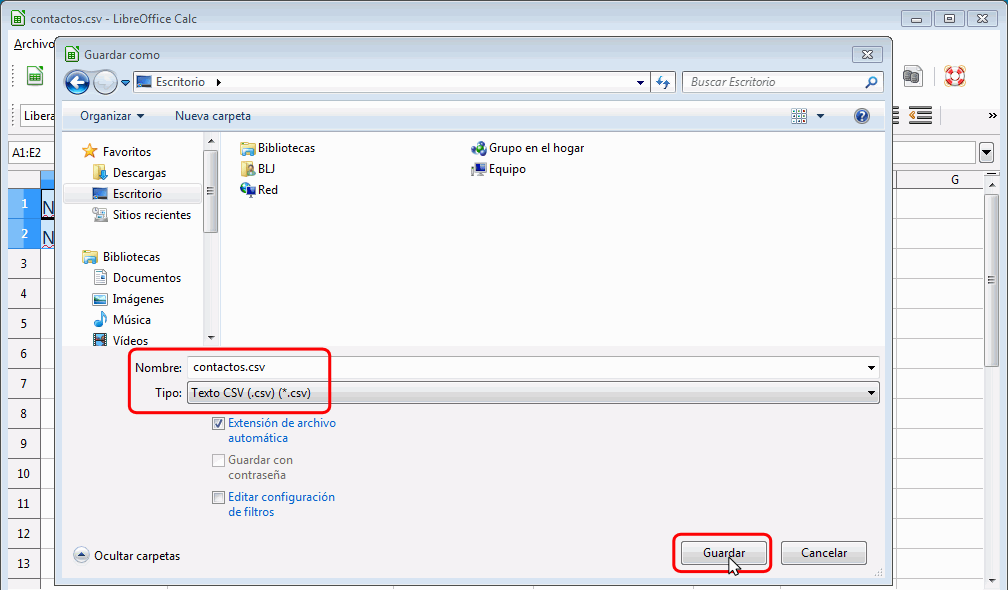This screenshot has height=590, width=1008.
Task: Select row 10 header in Calc
Action: 24,474
